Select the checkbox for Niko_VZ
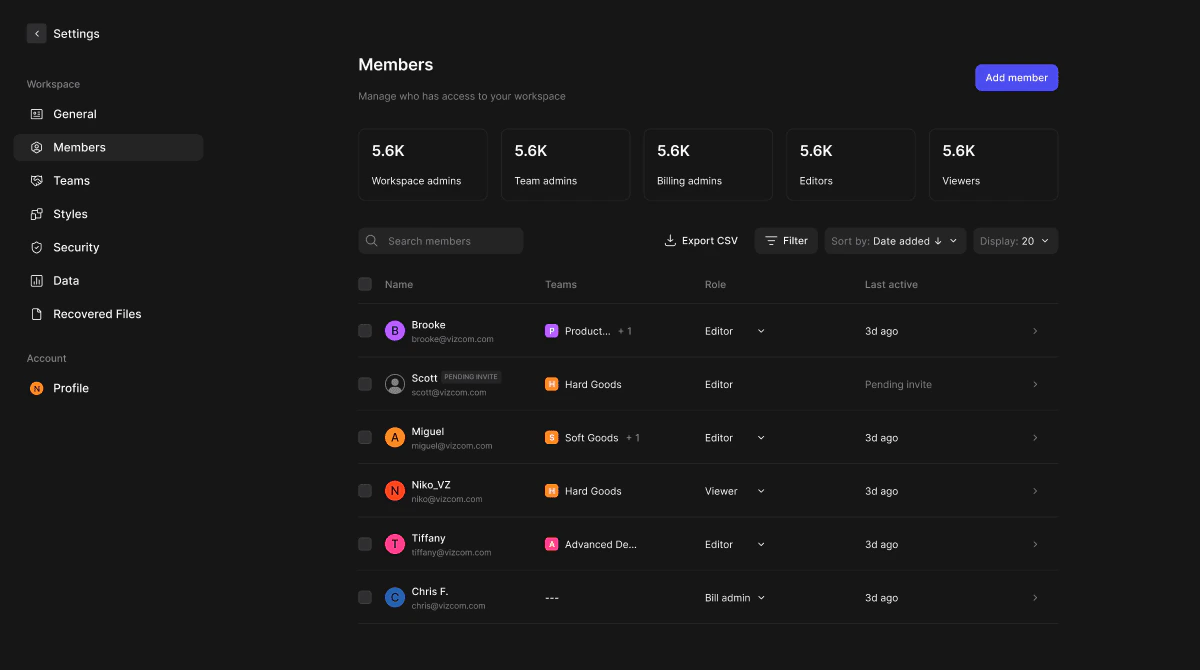This screenshot has width=1200, height=670. click(364, 490)
